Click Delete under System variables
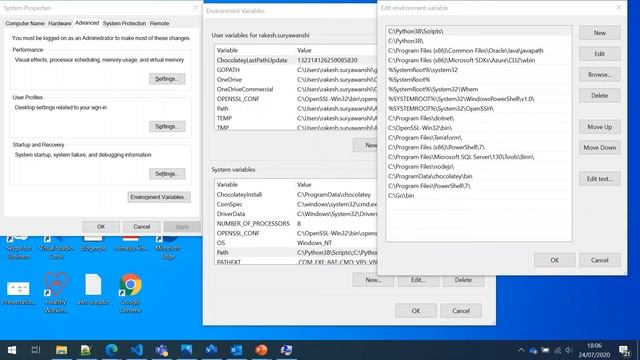 point(463,280)
